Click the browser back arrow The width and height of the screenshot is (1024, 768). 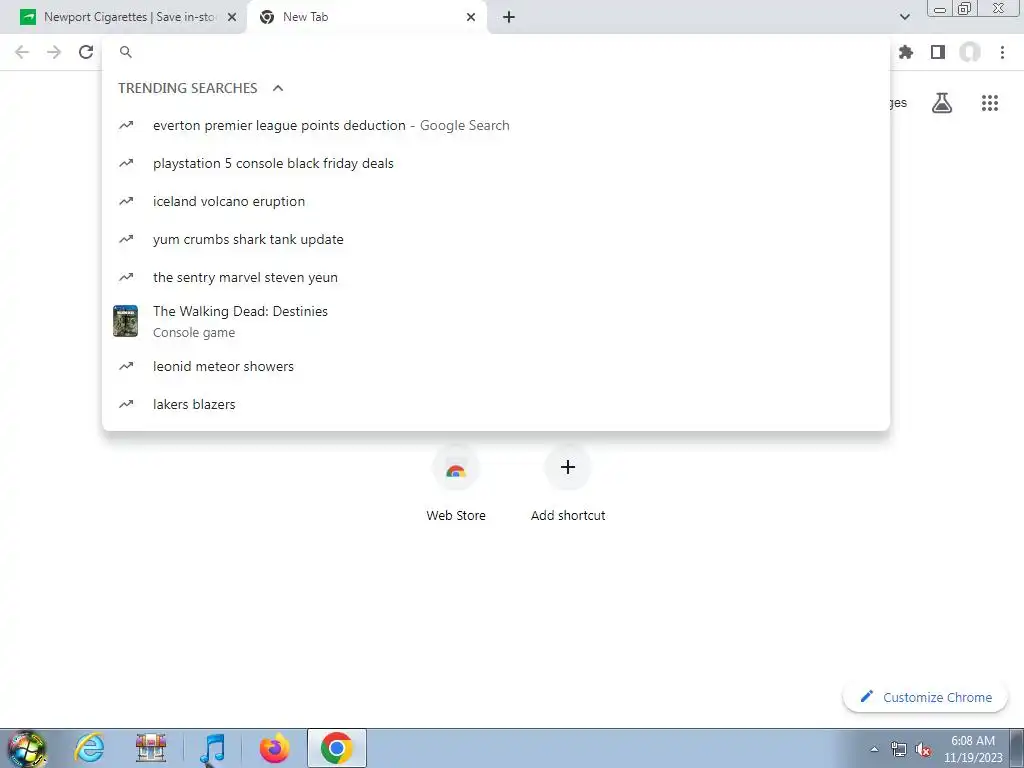22,52
